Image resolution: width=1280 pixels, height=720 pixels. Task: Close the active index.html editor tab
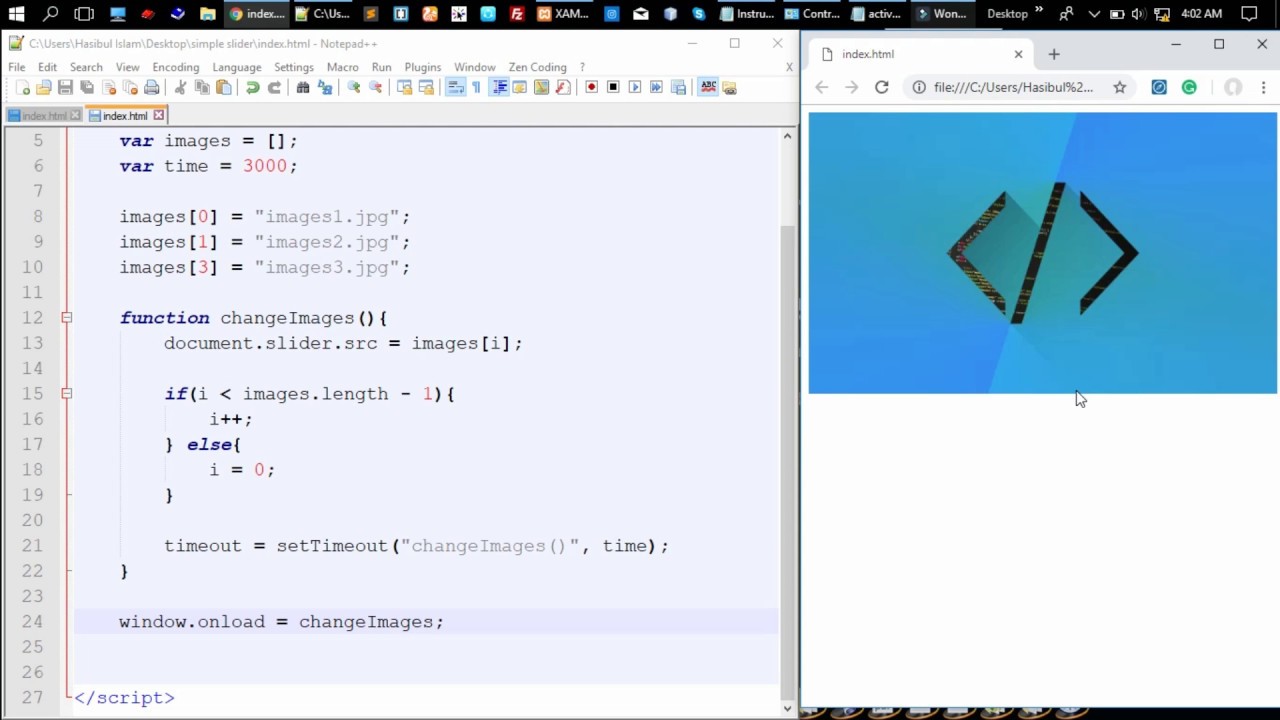tap(158, 116)
